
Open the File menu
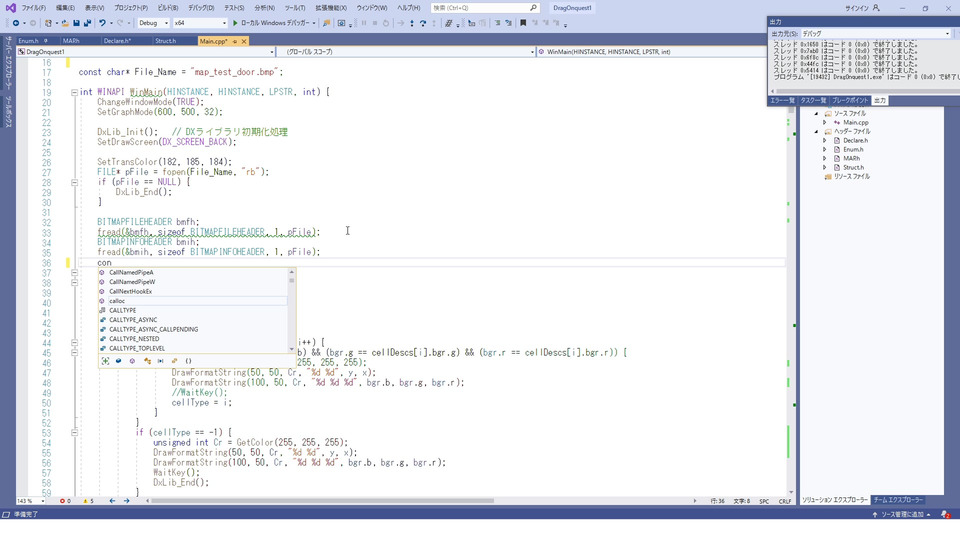[34, 8]
